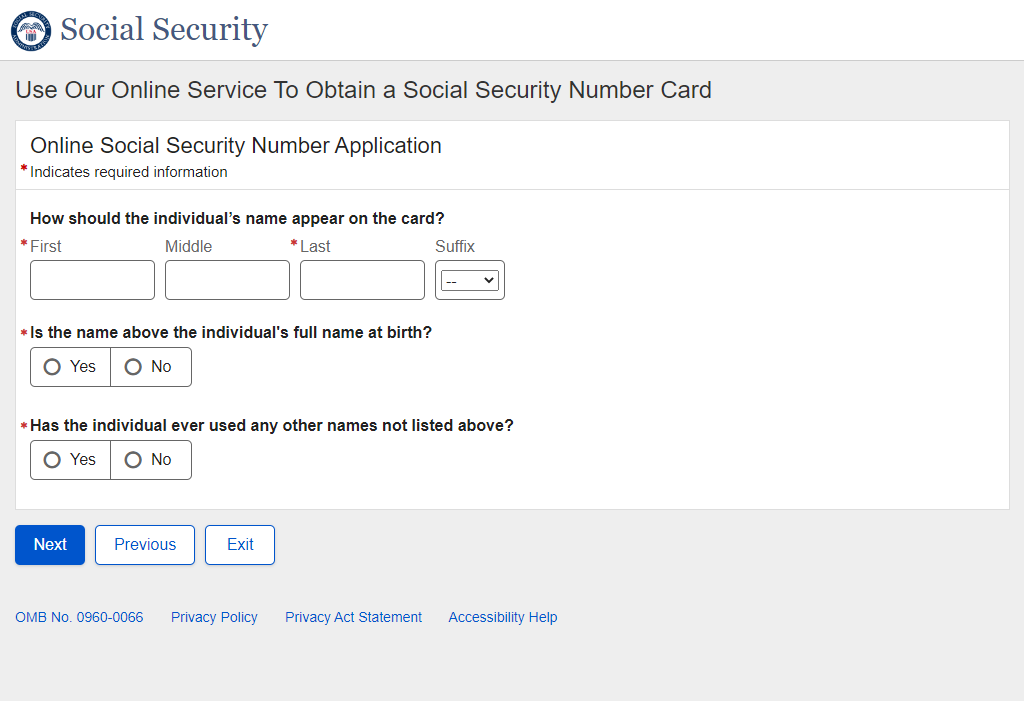Viewport: 1024px width, 701px height.
Task: Click the Online Social Security Number Application heading
Action: 236,146
